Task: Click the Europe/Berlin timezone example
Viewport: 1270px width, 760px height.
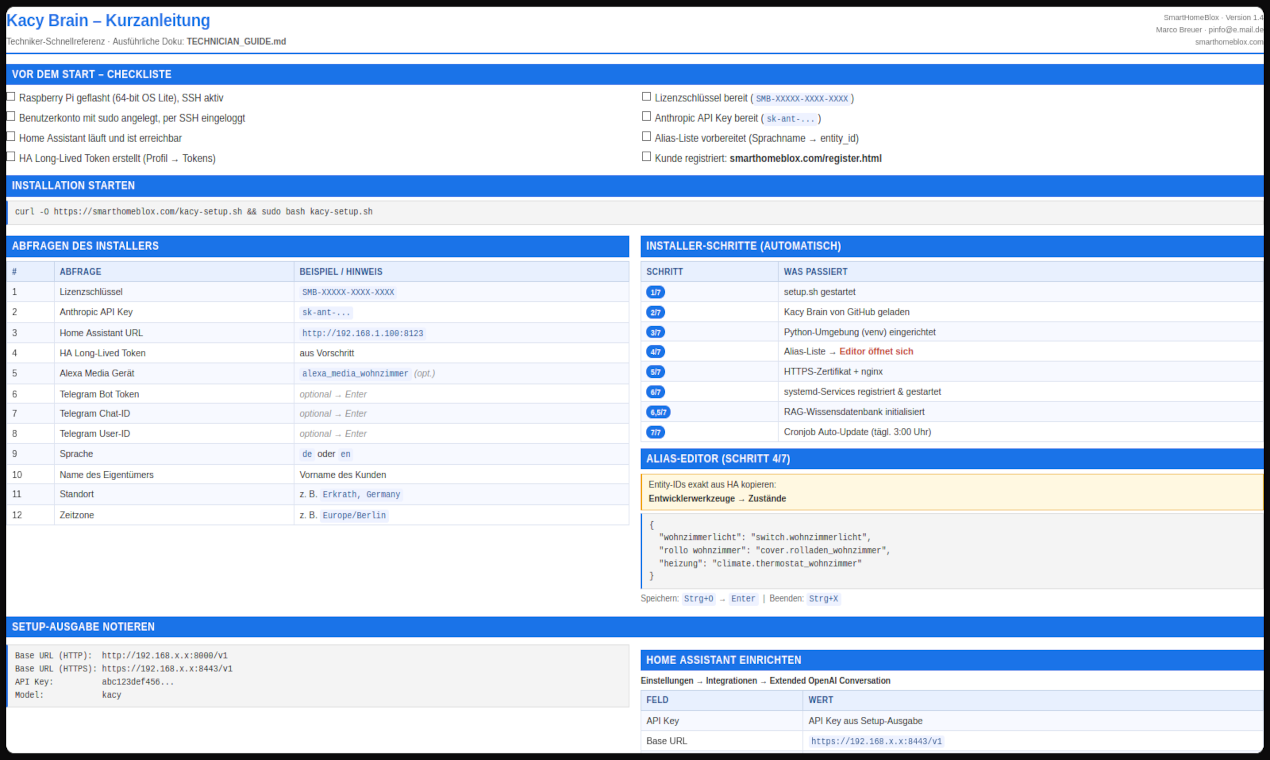Action: click(354, 515)
